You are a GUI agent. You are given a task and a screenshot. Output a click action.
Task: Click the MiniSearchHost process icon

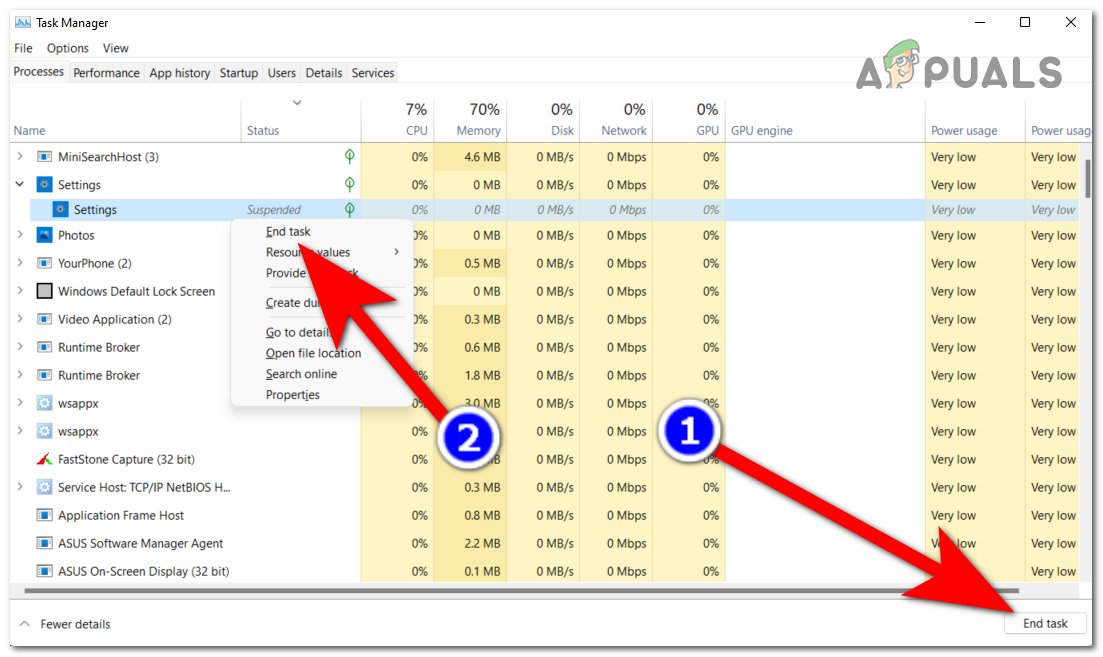[x=44, y=157]
